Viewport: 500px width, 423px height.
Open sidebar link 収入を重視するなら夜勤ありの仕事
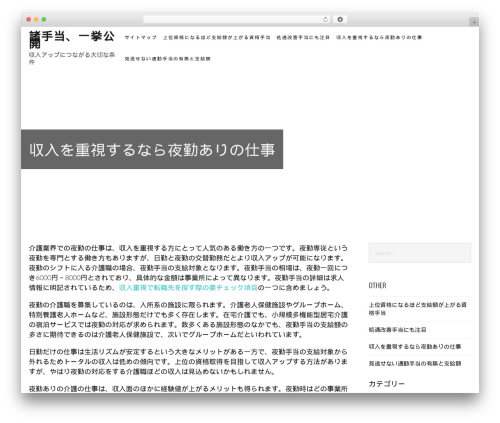(415, 346)
